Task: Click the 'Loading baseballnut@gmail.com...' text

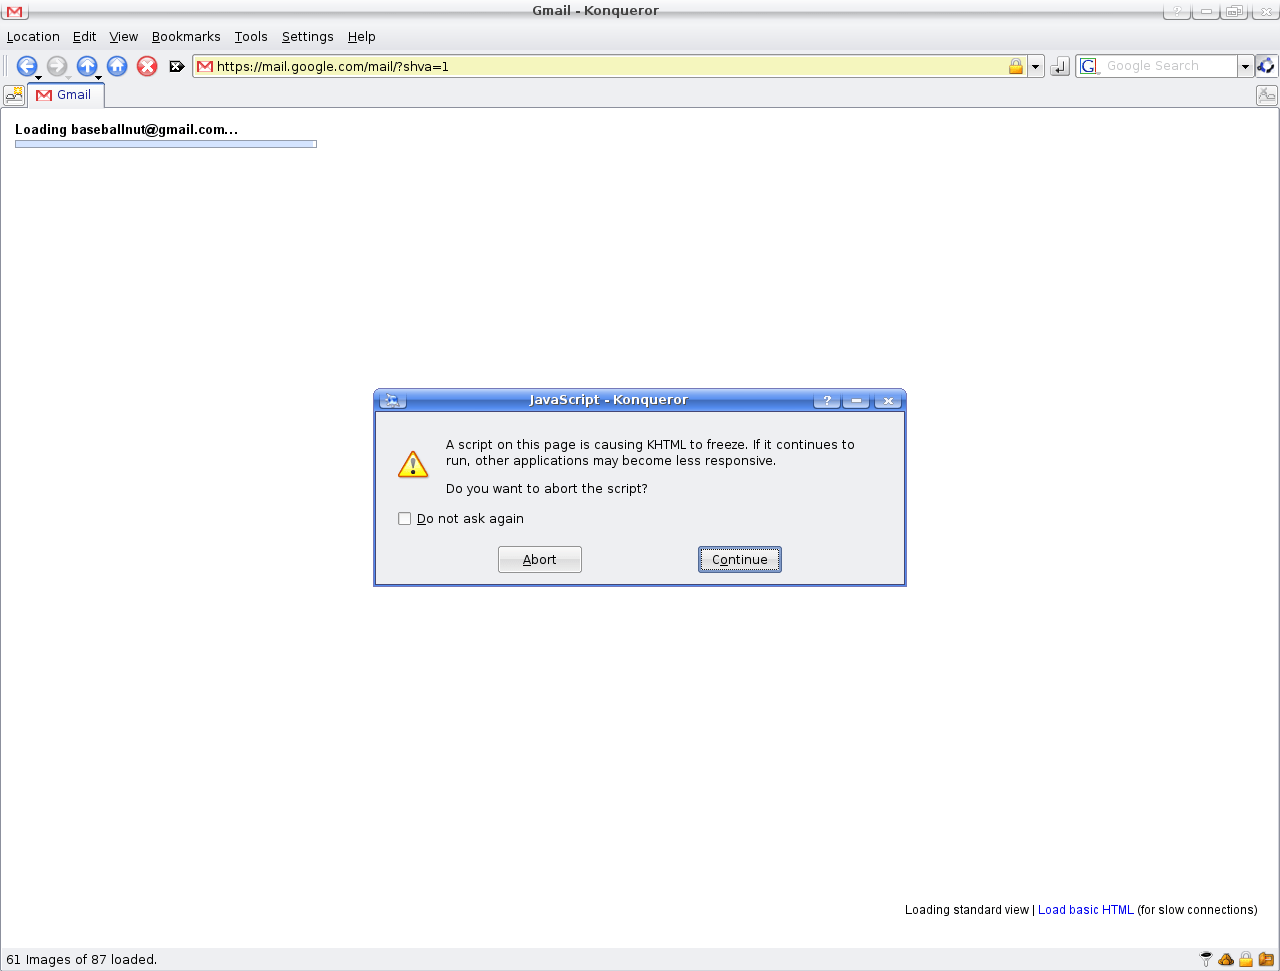Action: point(127,130)
